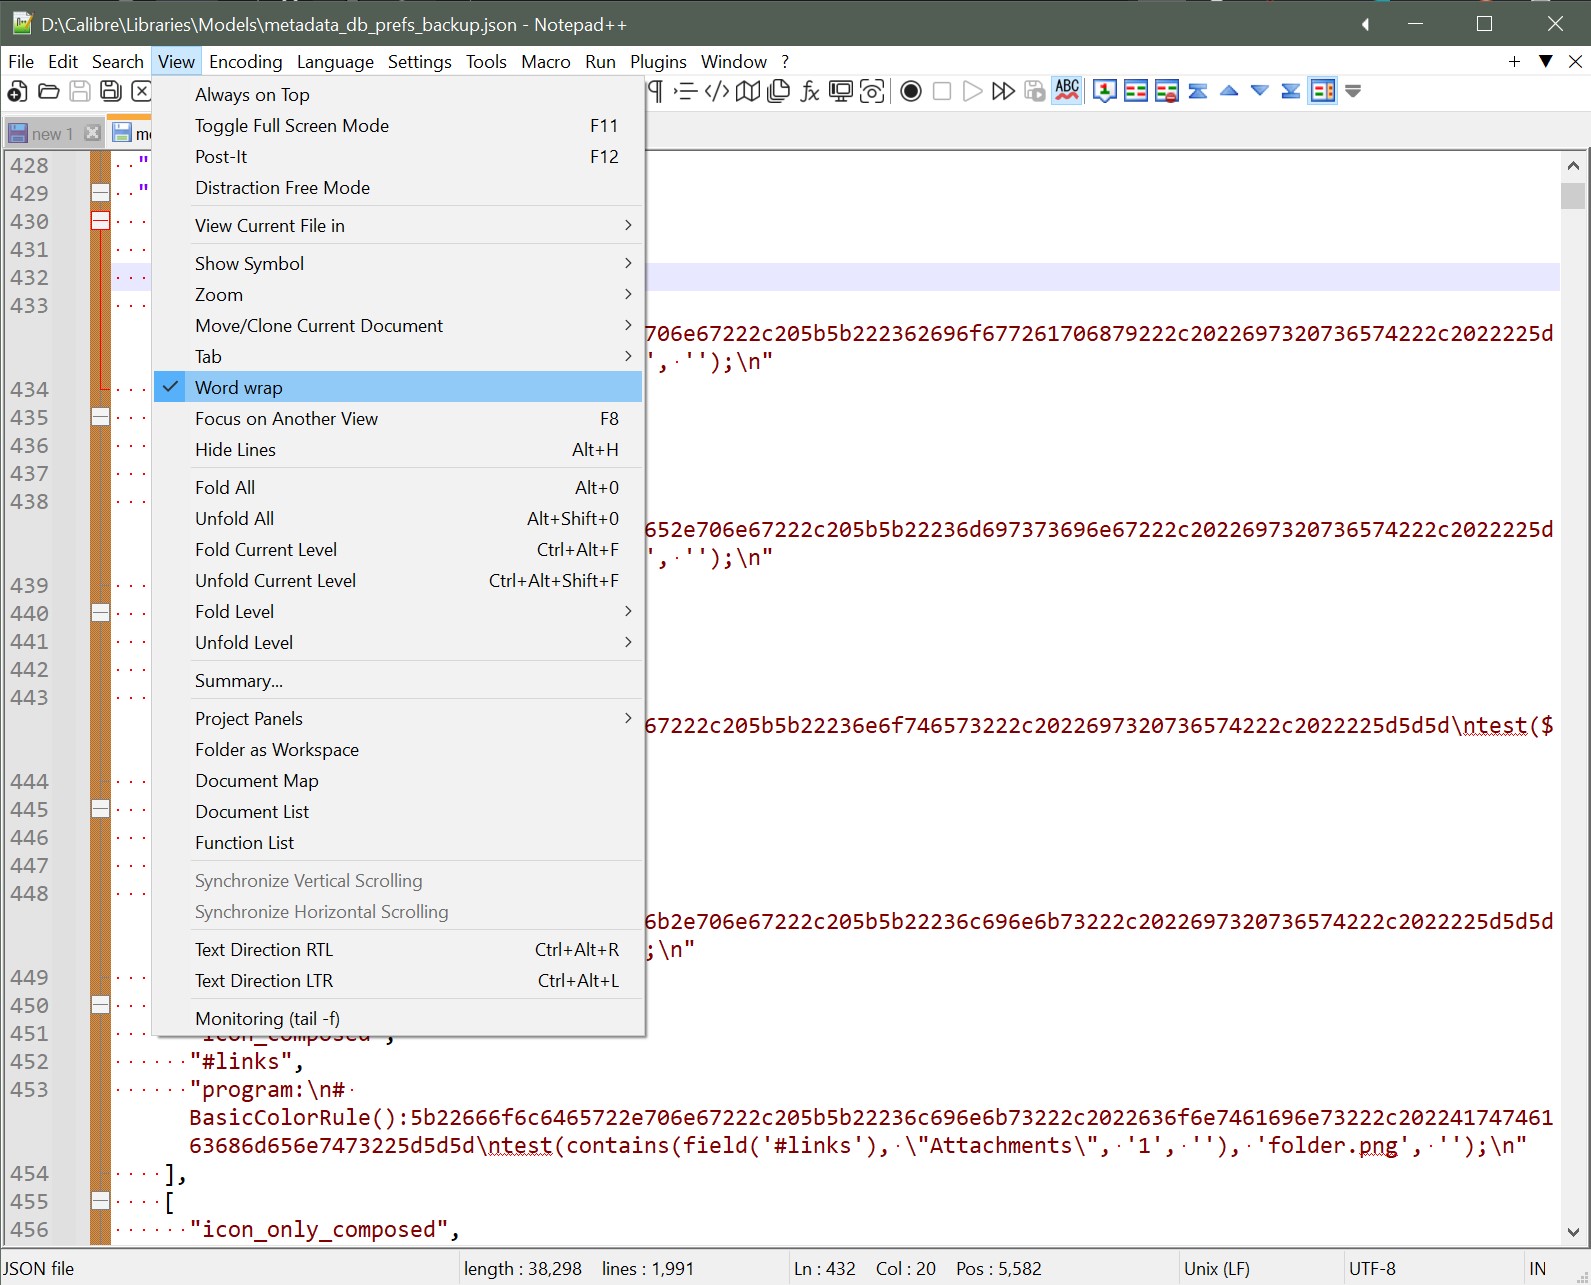Toggle the ABC spell-check toolbar icon
This screenshot has height=1285, width=1591.
pyautogui.click(x=1067, y=91)
